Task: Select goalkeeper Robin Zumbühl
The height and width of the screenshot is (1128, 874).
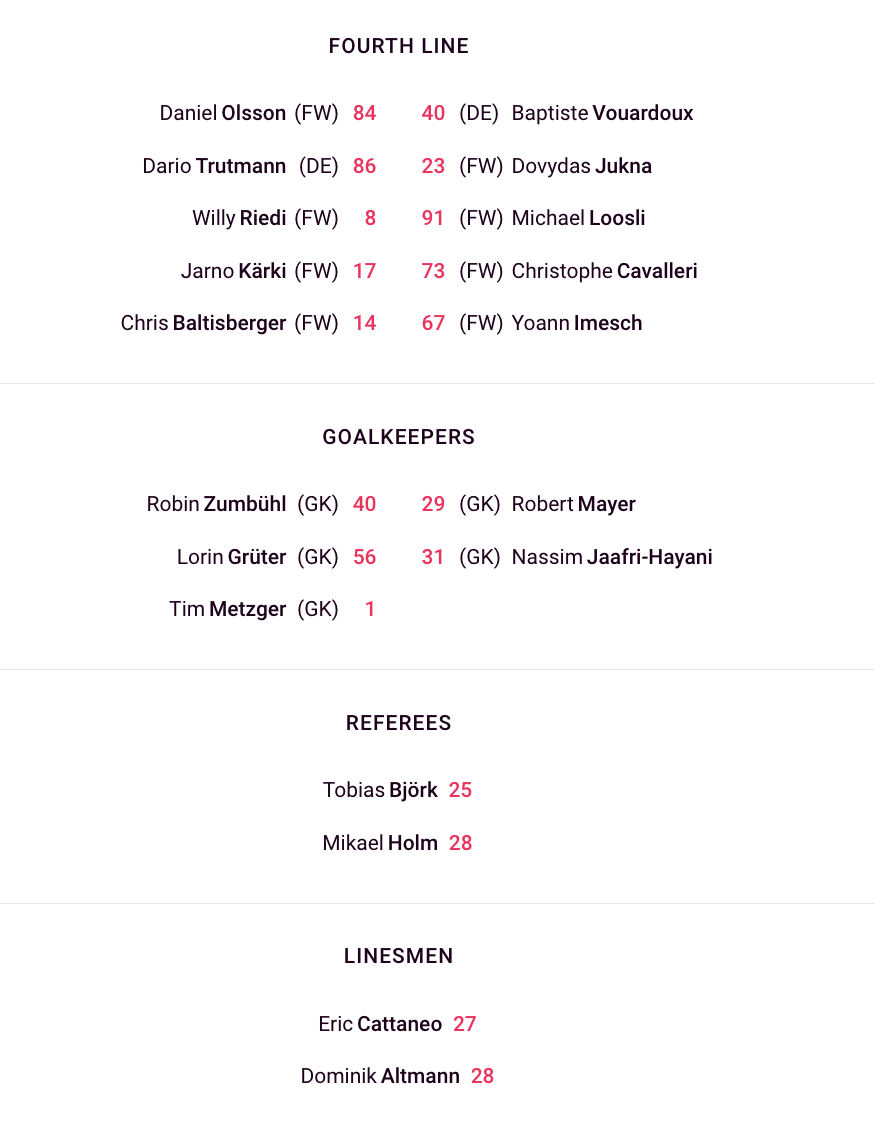Action: point(216,504)
